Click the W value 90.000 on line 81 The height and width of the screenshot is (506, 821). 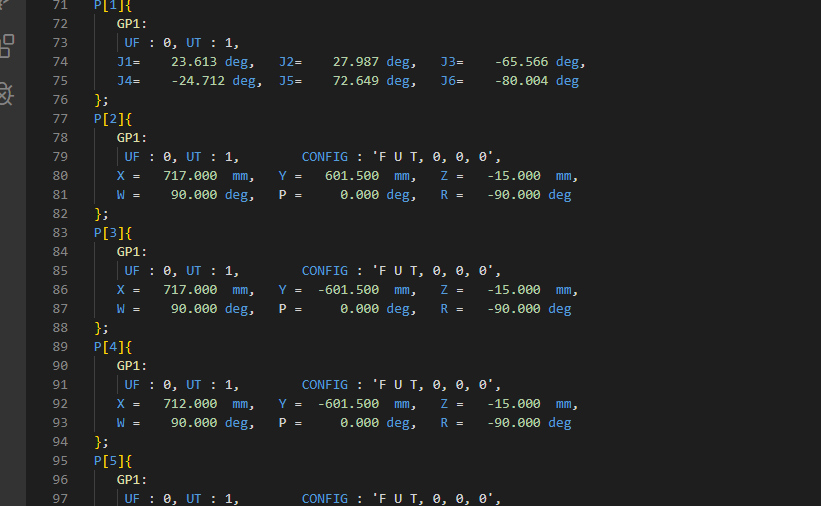point(194,195)
